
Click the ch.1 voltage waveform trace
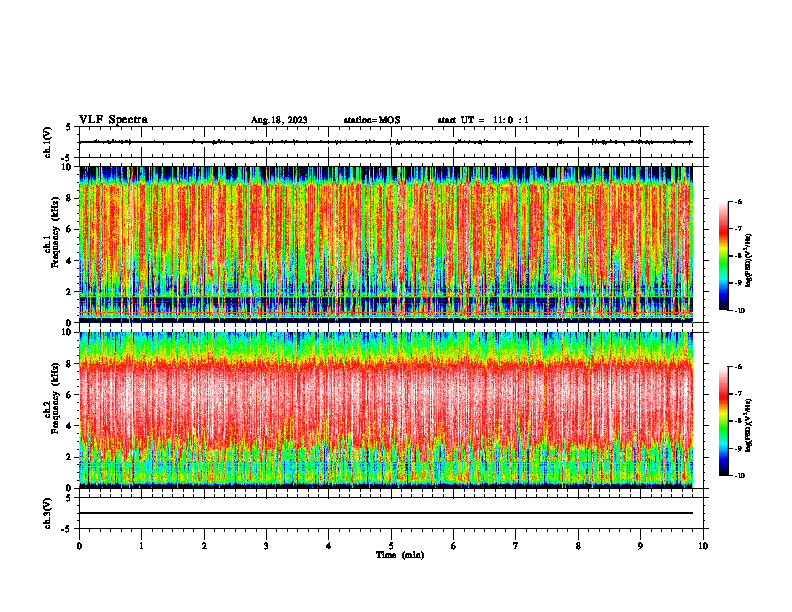tap(386, 142)
